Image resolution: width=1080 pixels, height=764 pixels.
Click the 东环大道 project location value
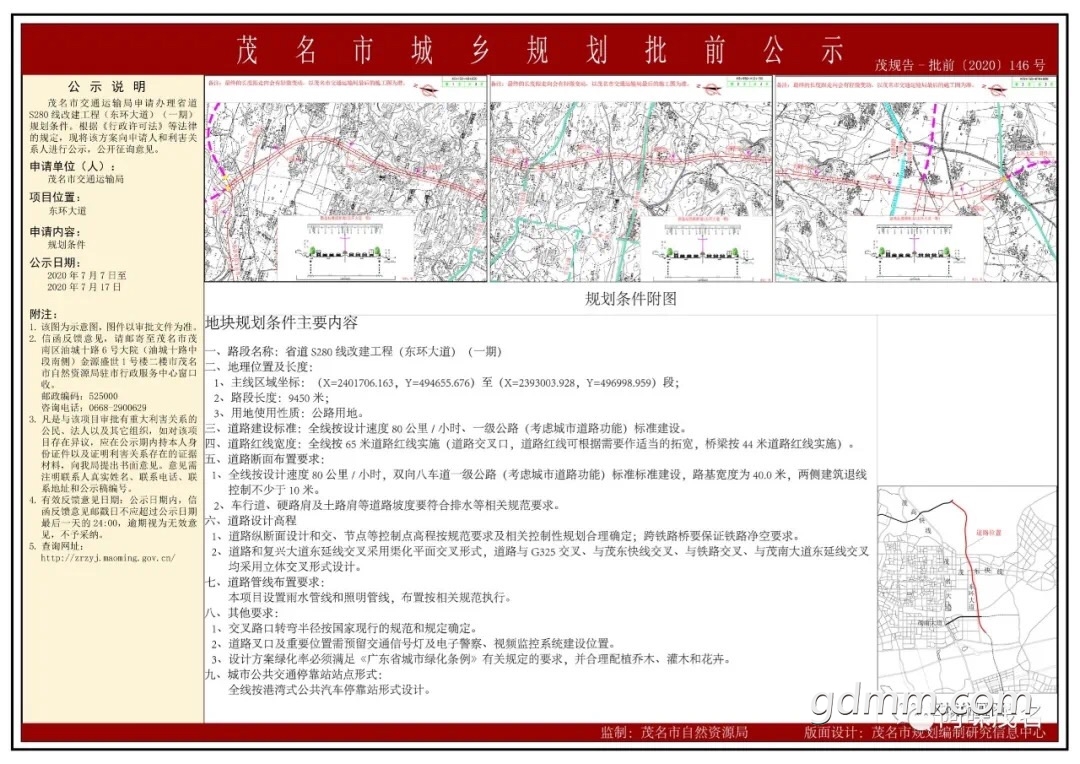[67, 211]
